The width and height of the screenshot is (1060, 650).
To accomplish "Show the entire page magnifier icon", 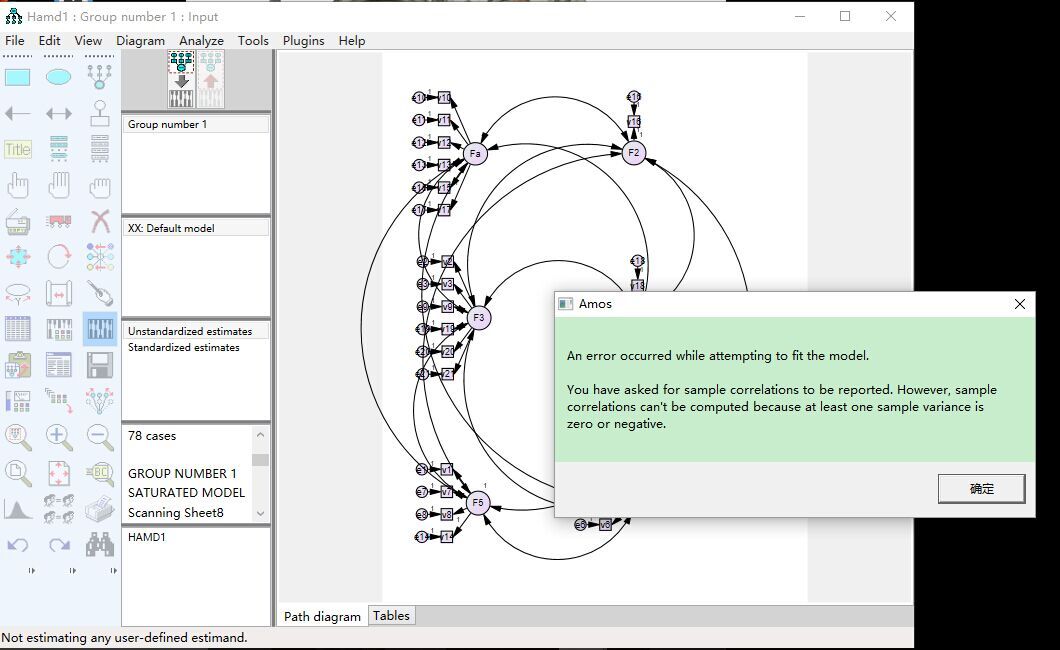I will (x=18, y=473).
